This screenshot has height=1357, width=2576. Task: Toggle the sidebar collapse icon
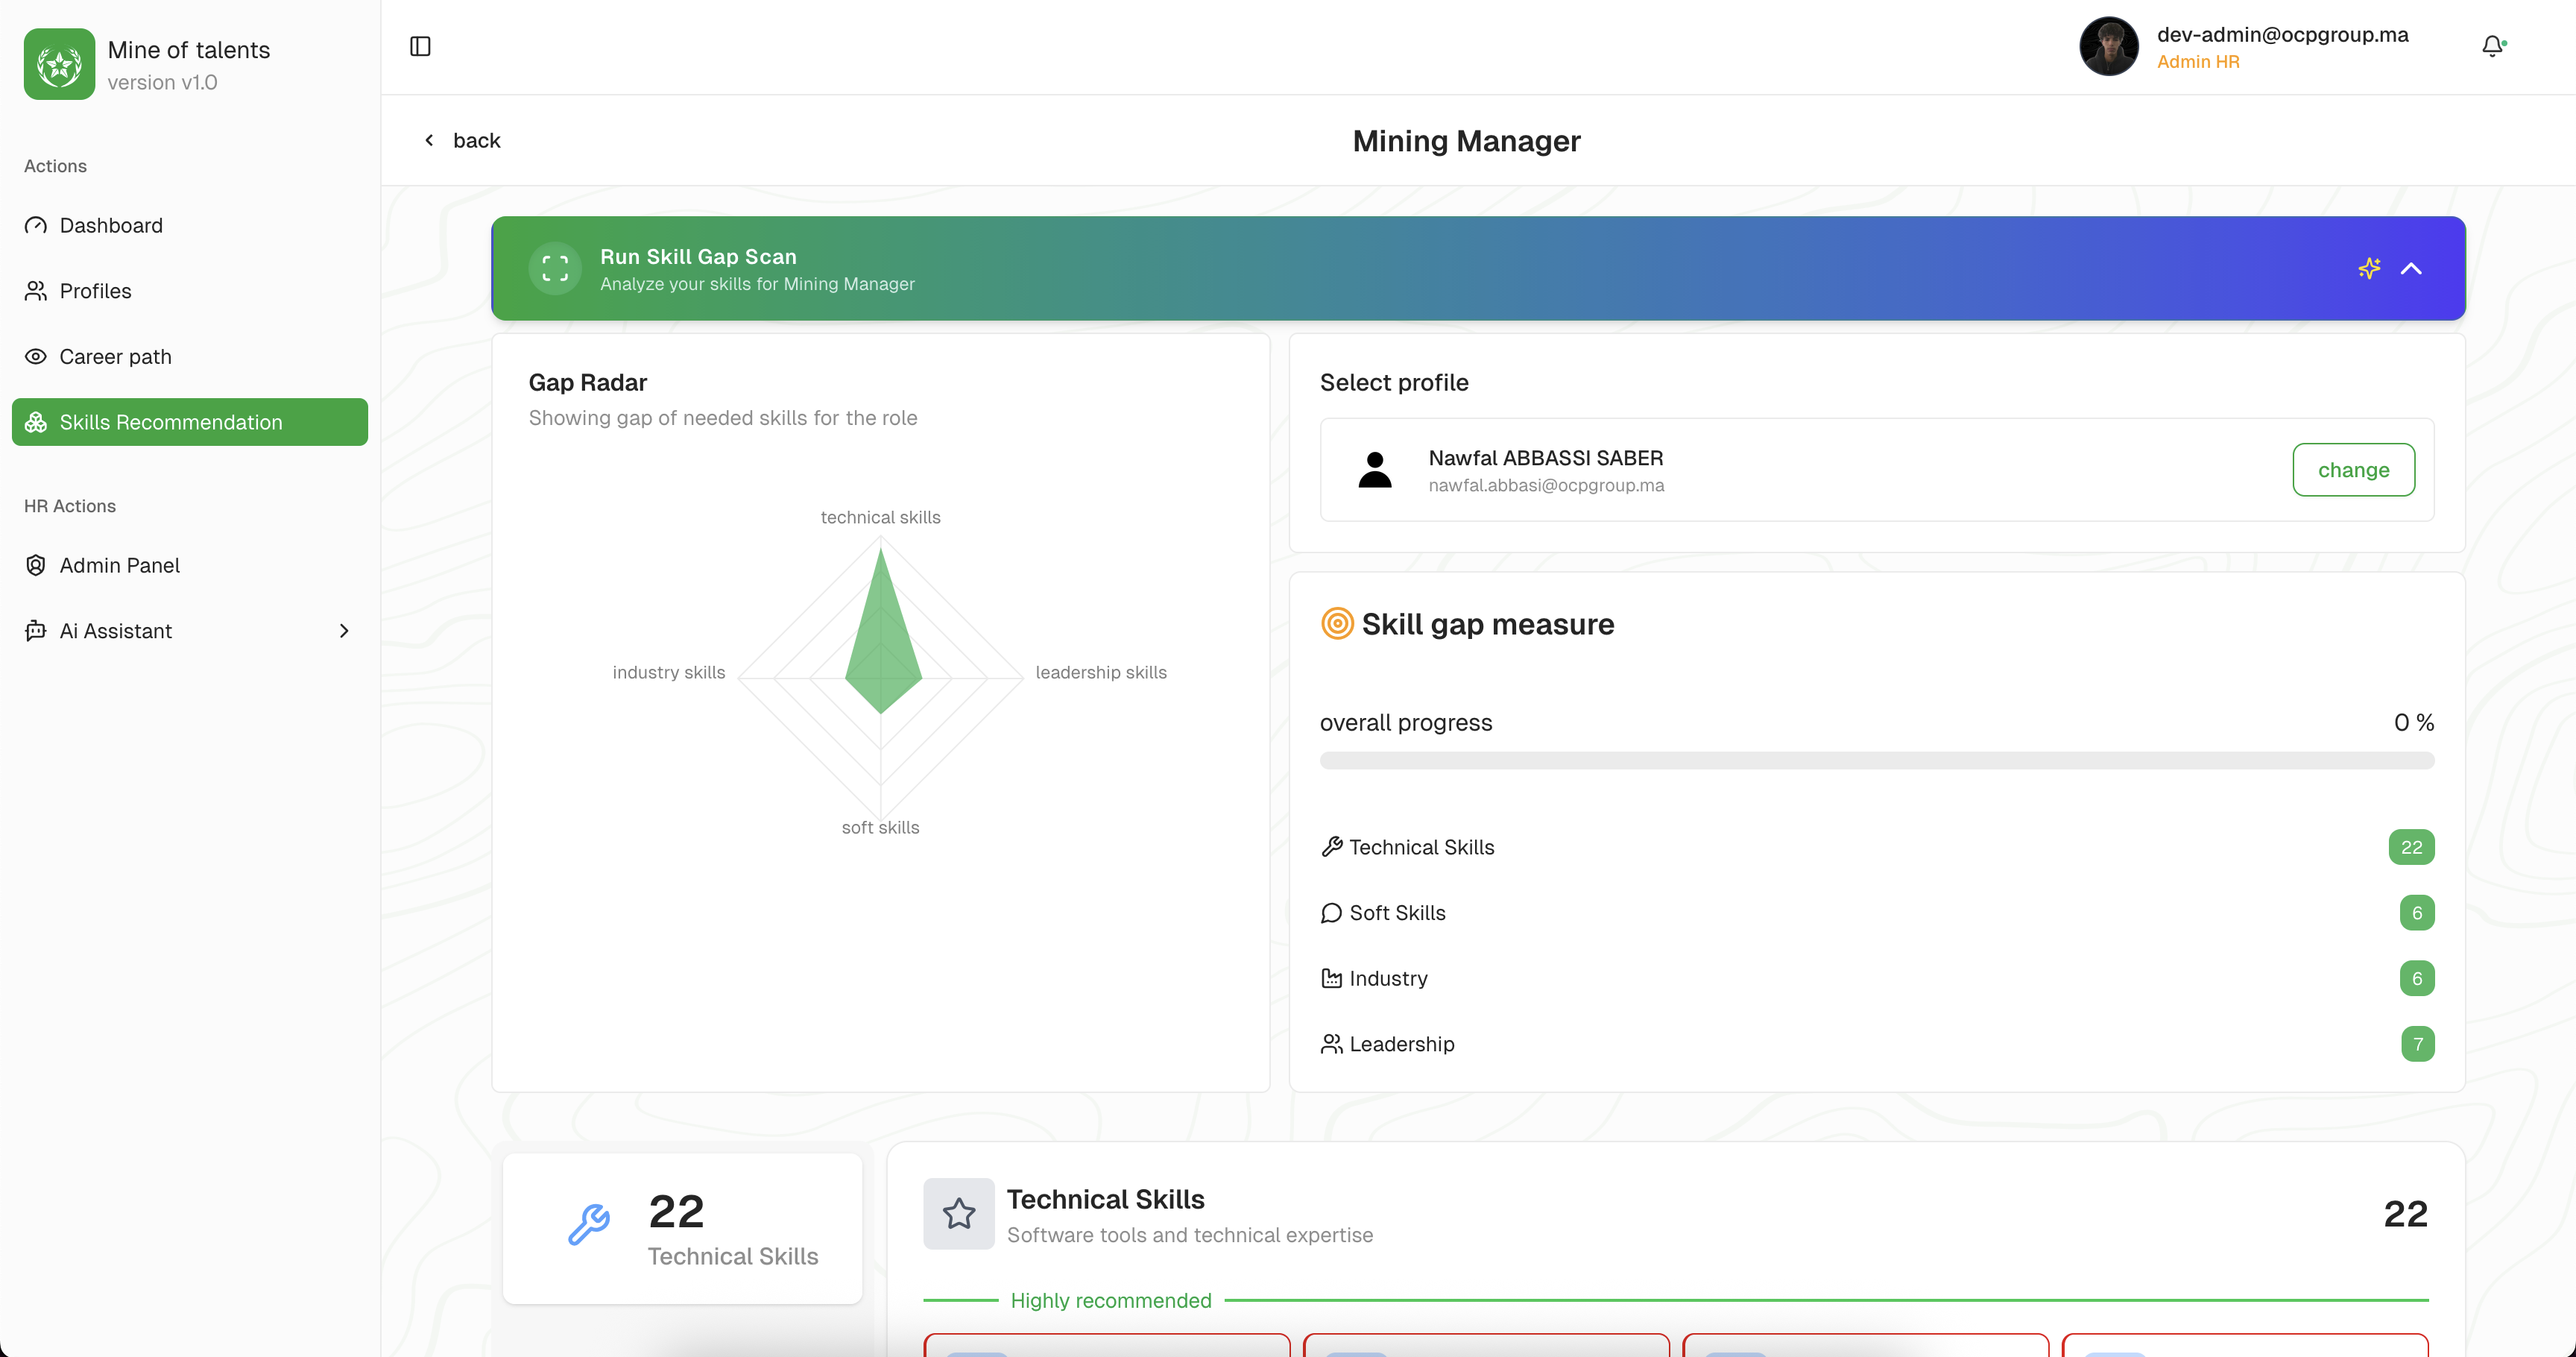click(x=420, y=46)
